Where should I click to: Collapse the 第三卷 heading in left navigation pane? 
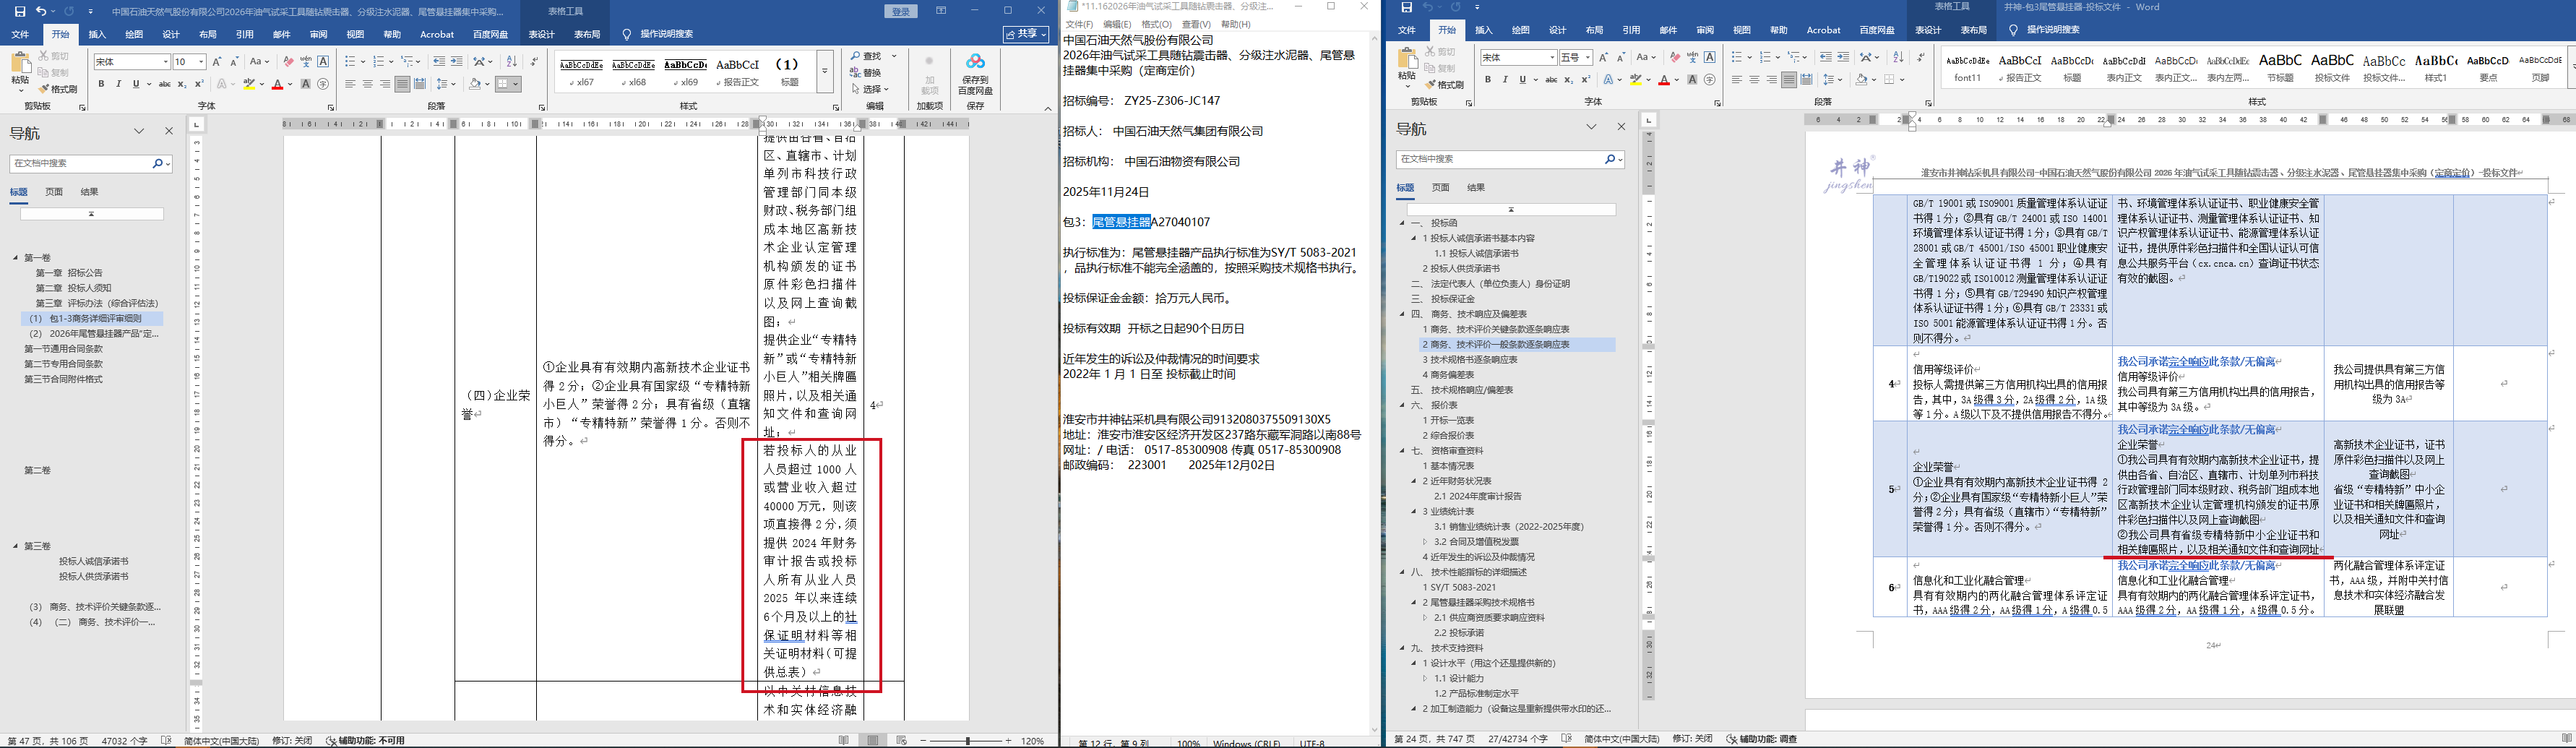point(16,546)
